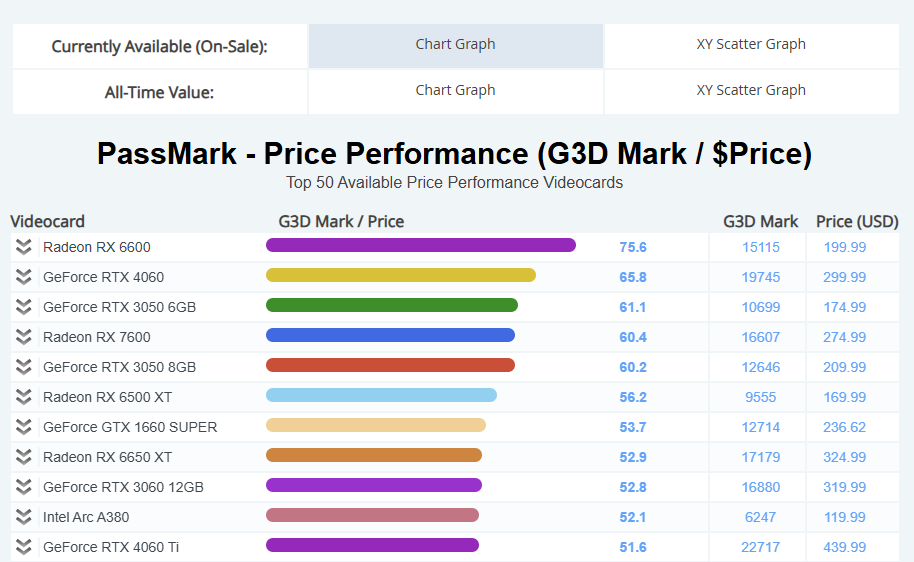Click the chevron icon beside Intel Arc A380
914x562 pixels.
24,517
